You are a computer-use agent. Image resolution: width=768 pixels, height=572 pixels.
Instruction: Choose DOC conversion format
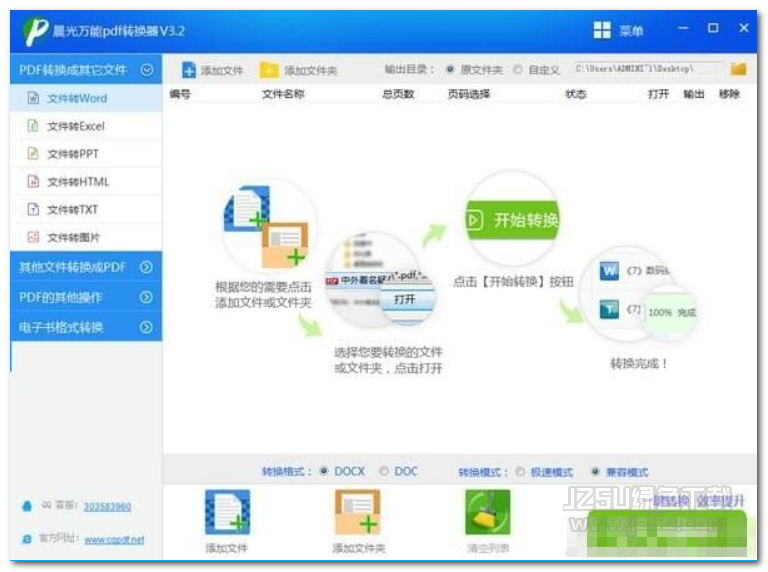(x=384, y=471)
